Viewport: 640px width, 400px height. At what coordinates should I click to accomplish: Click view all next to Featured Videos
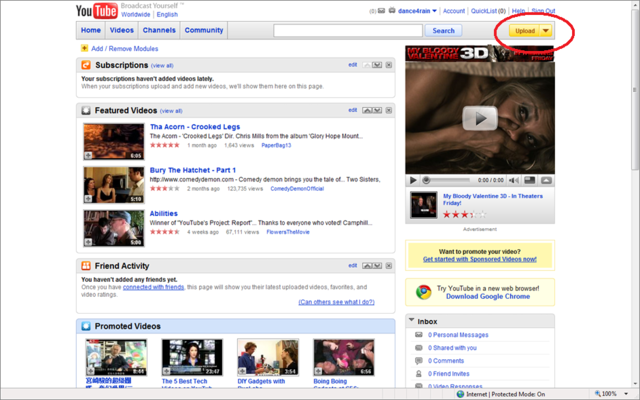(171, 111)
